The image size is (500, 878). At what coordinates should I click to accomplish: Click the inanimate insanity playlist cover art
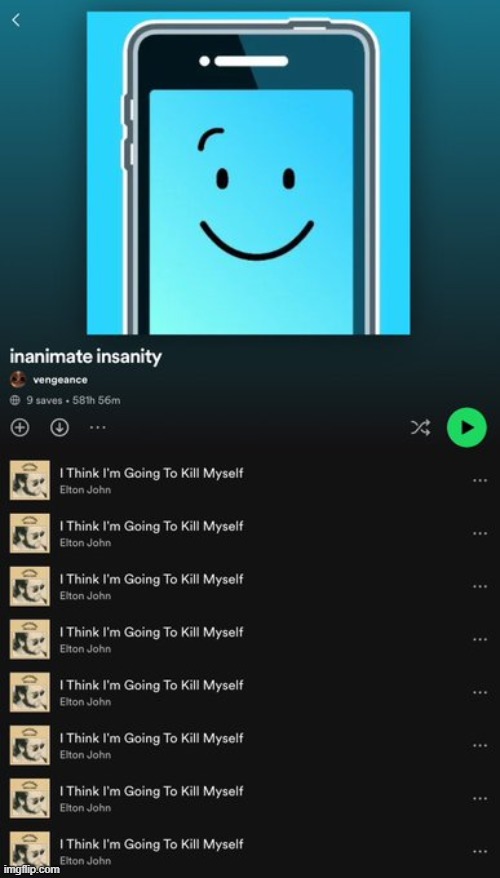[x=249, y=173]
